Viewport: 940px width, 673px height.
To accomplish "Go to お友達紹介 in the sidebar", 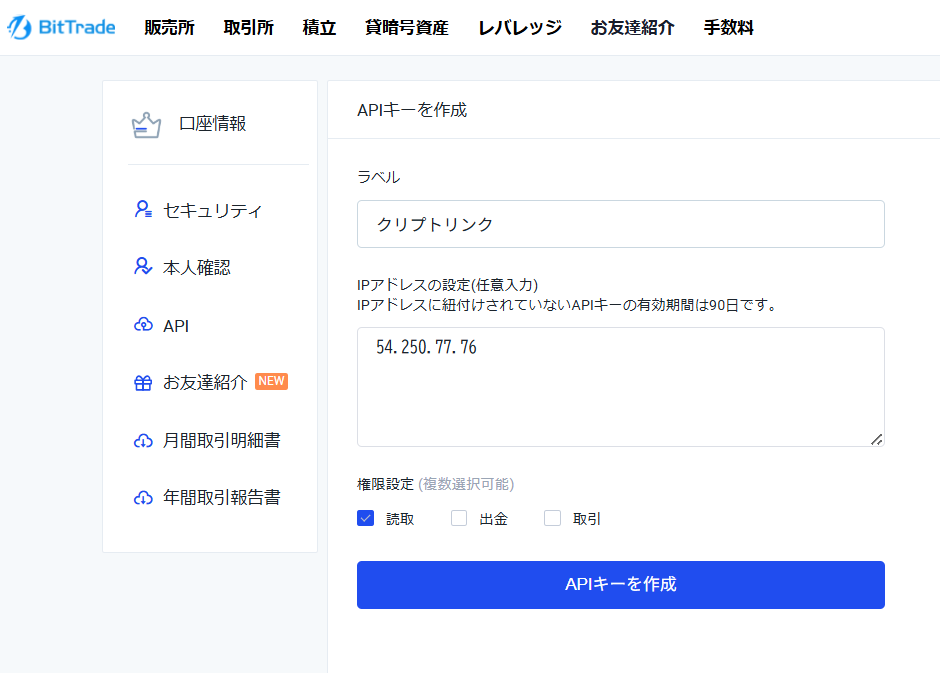I will (x=205, y=382).
